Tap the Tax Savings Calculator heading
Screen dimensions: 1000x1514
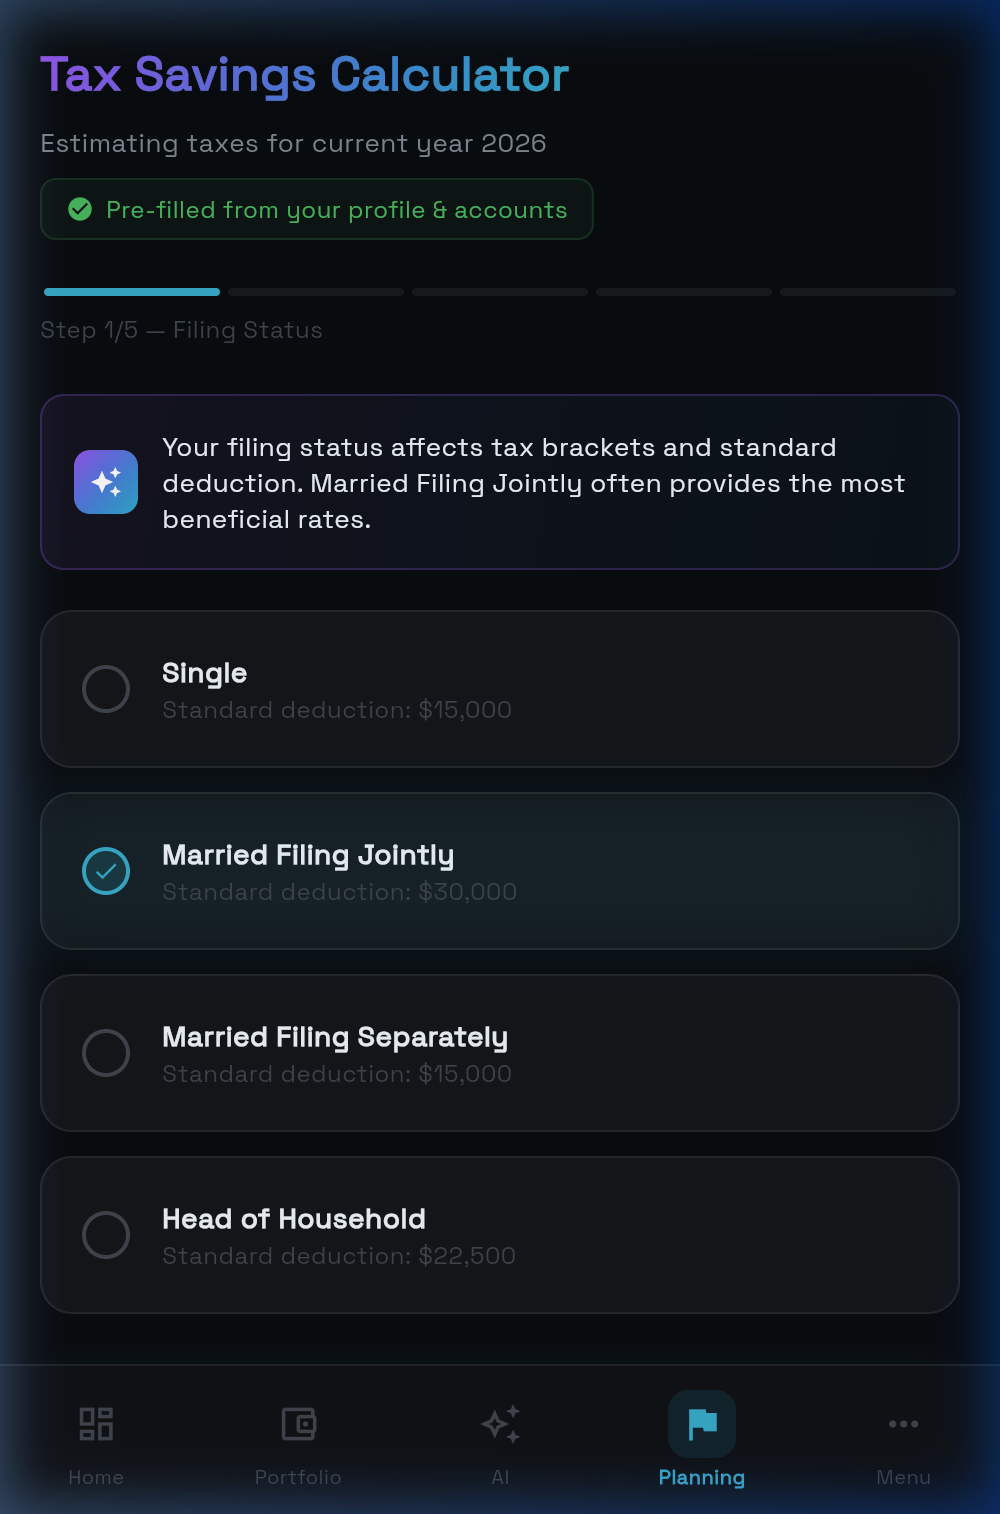pyautogui.click(x=303, y=74)
